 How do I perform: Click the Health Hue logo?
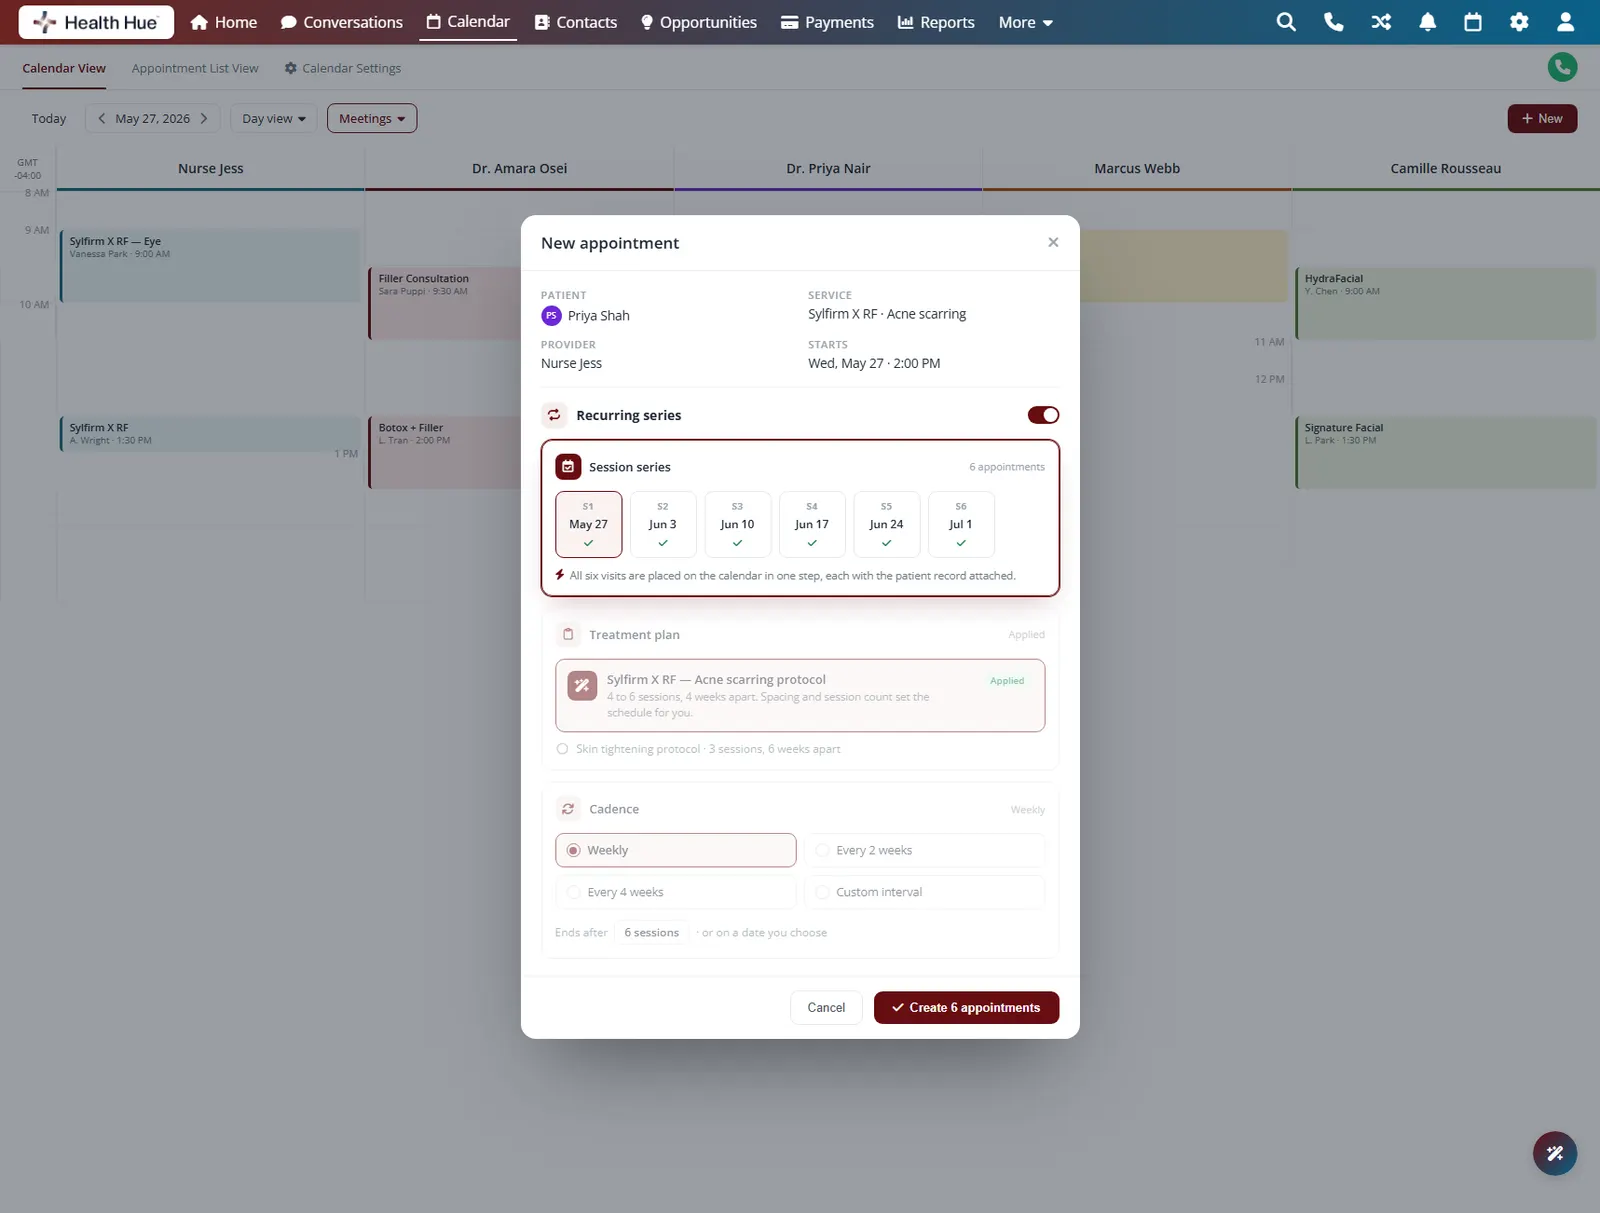coord(96,22)
